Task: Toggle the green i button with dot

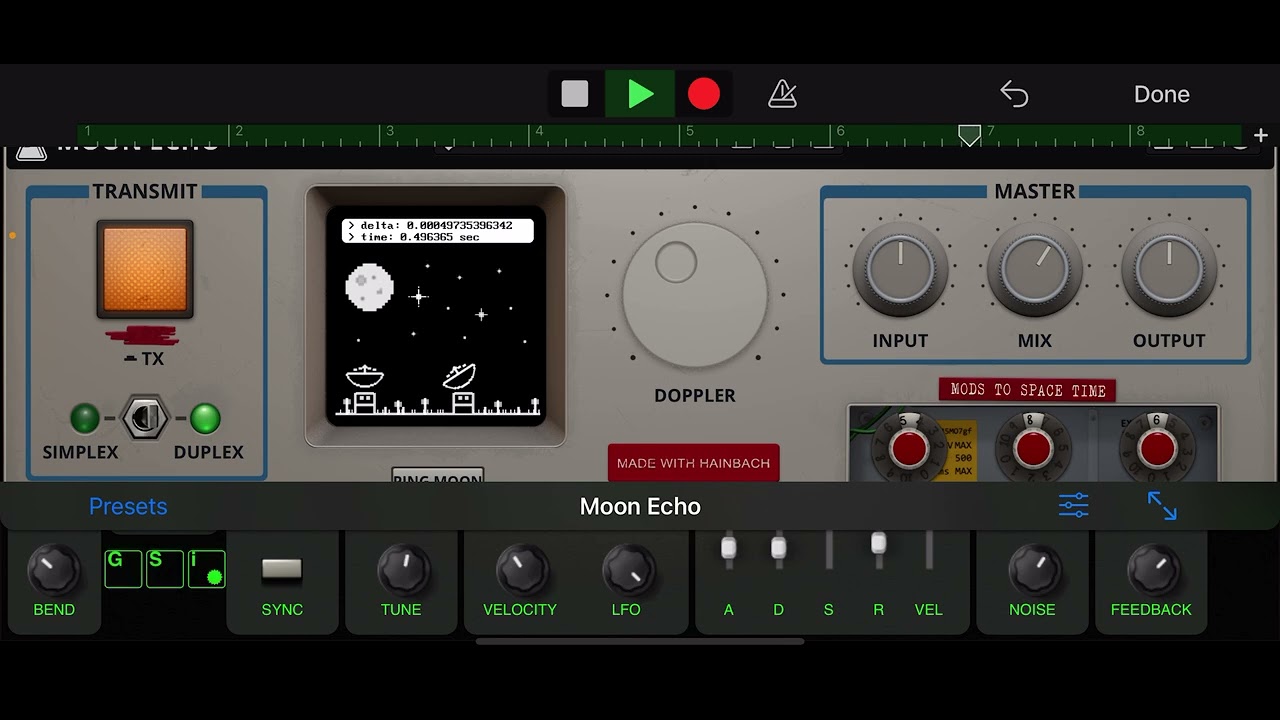Action: tap(207, 568)
